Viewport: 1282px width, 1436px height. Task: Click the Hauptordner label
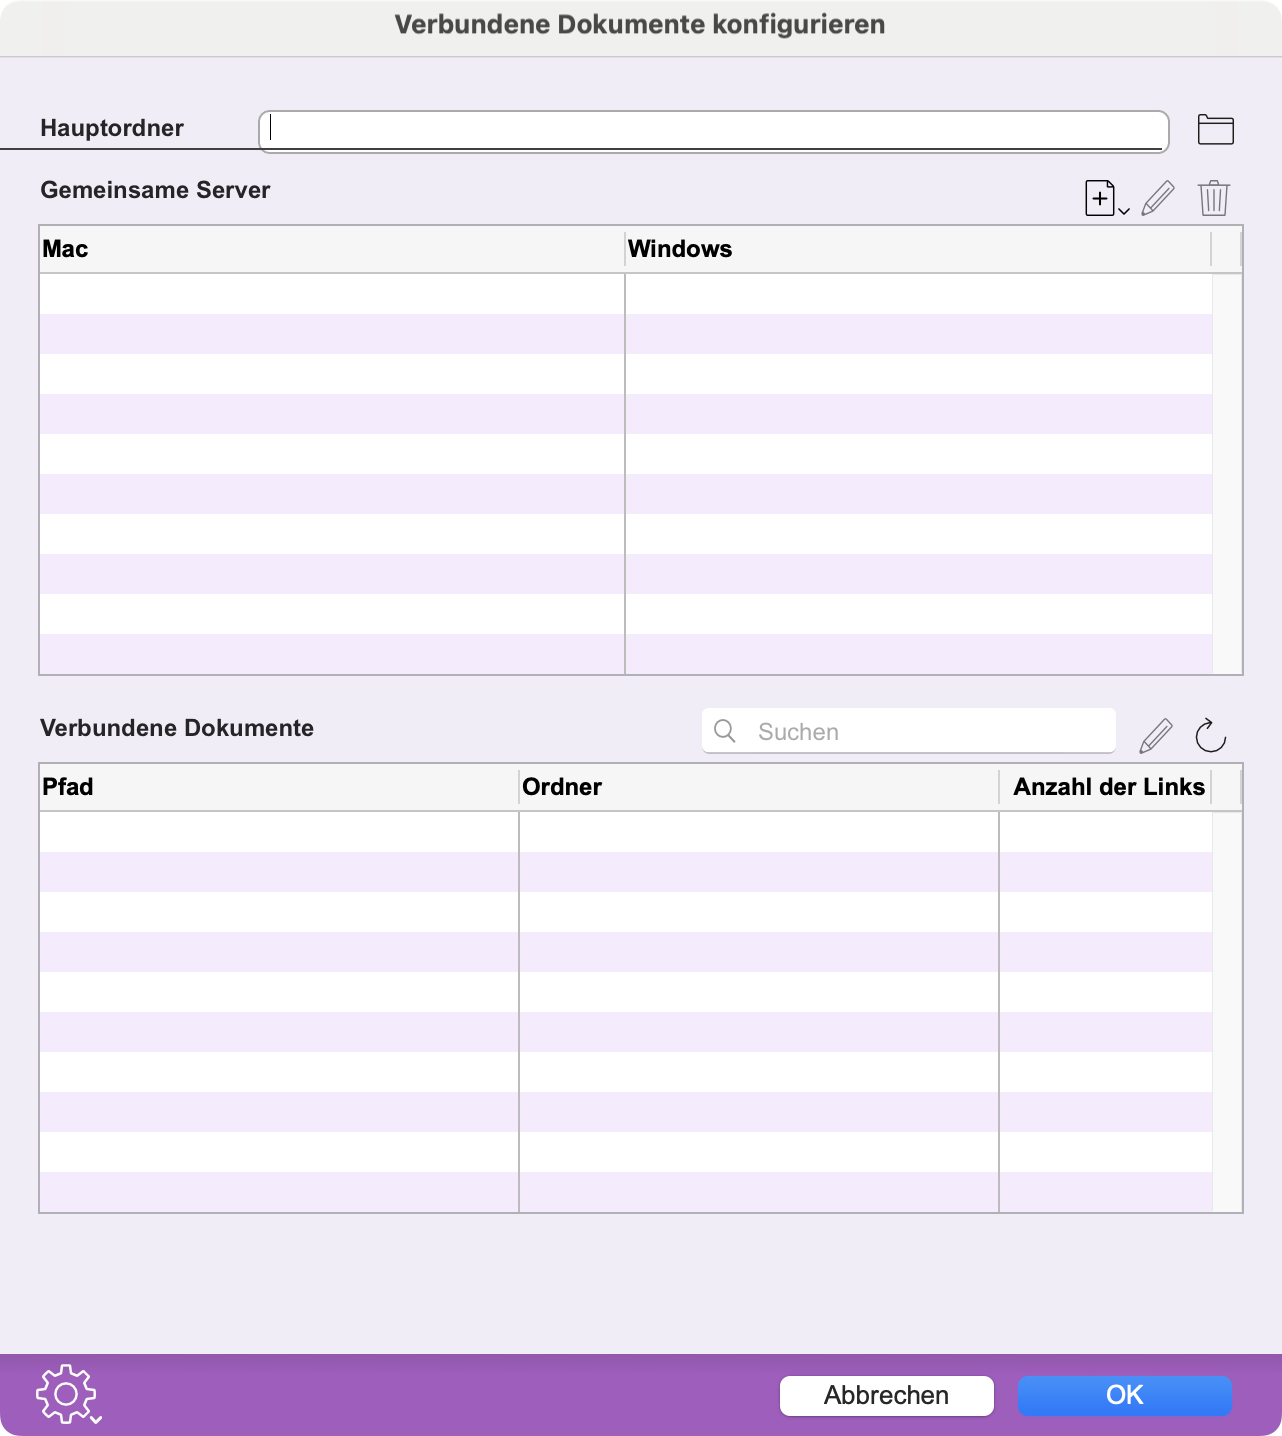[112, 128]
